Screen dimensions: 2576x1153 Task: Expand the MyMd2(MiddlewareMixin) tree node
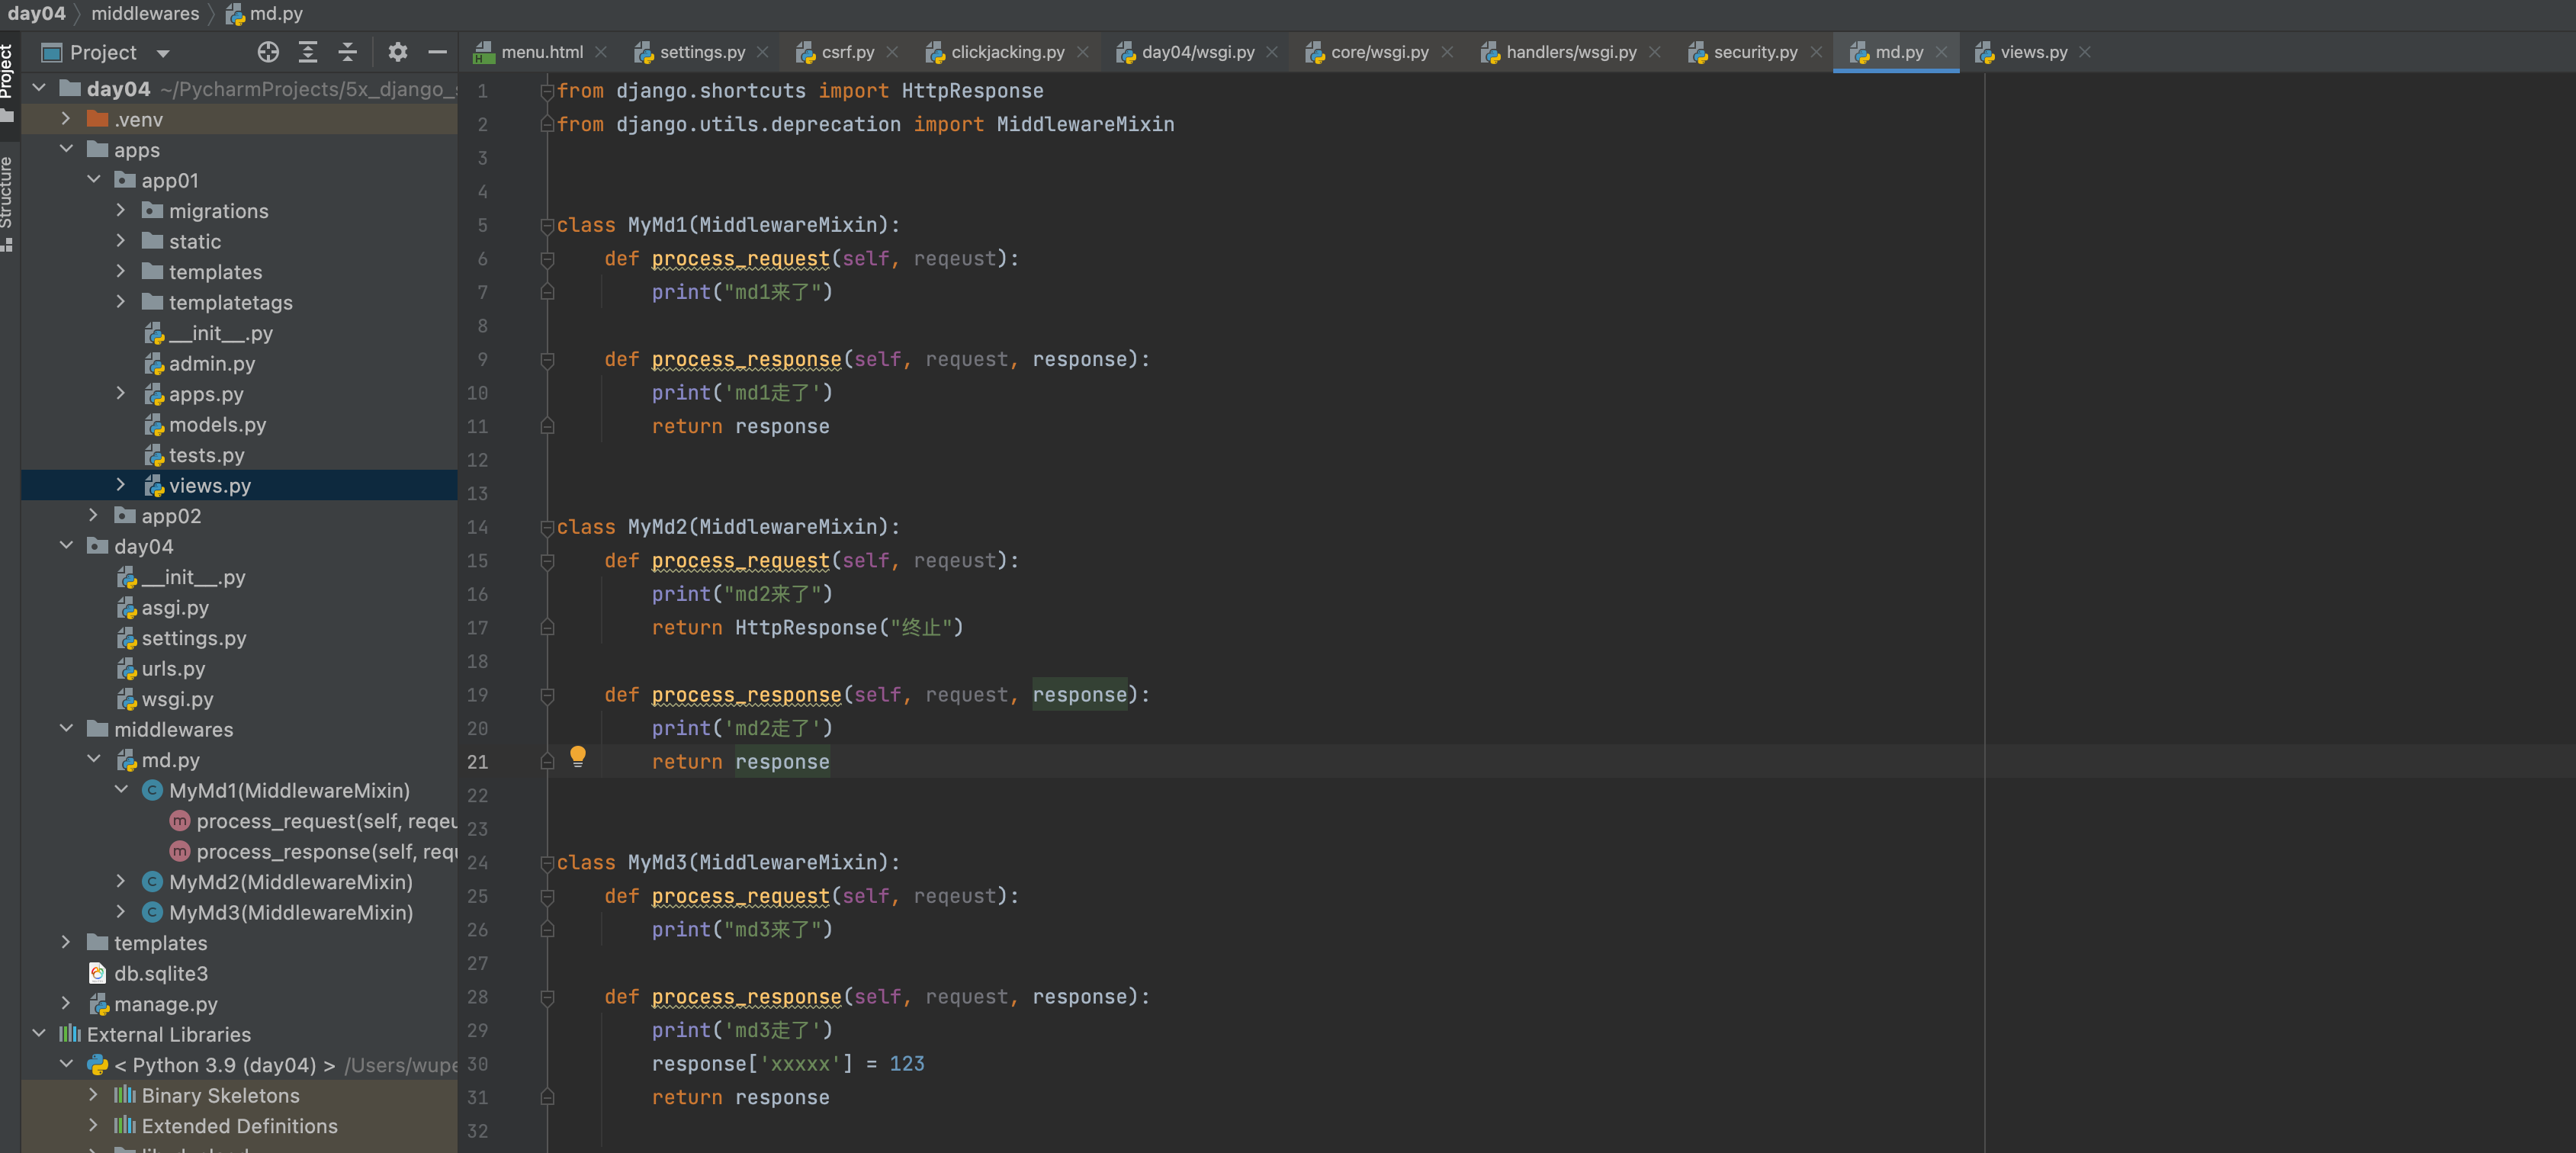(121, 882)
